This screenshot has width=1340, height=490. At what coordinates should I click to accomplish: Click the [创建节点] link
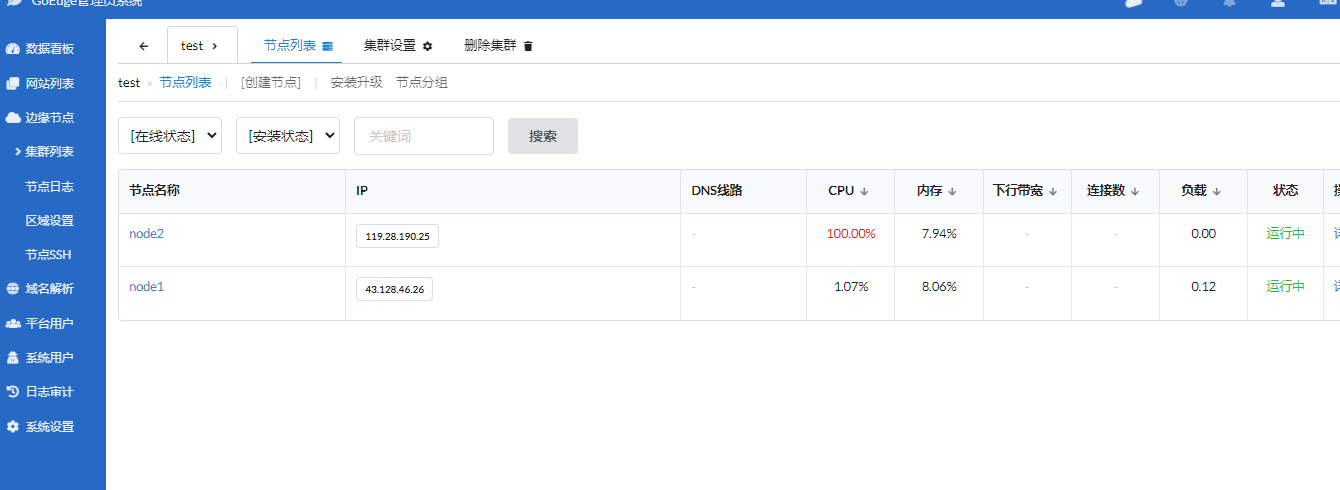(x=271, y=83)
